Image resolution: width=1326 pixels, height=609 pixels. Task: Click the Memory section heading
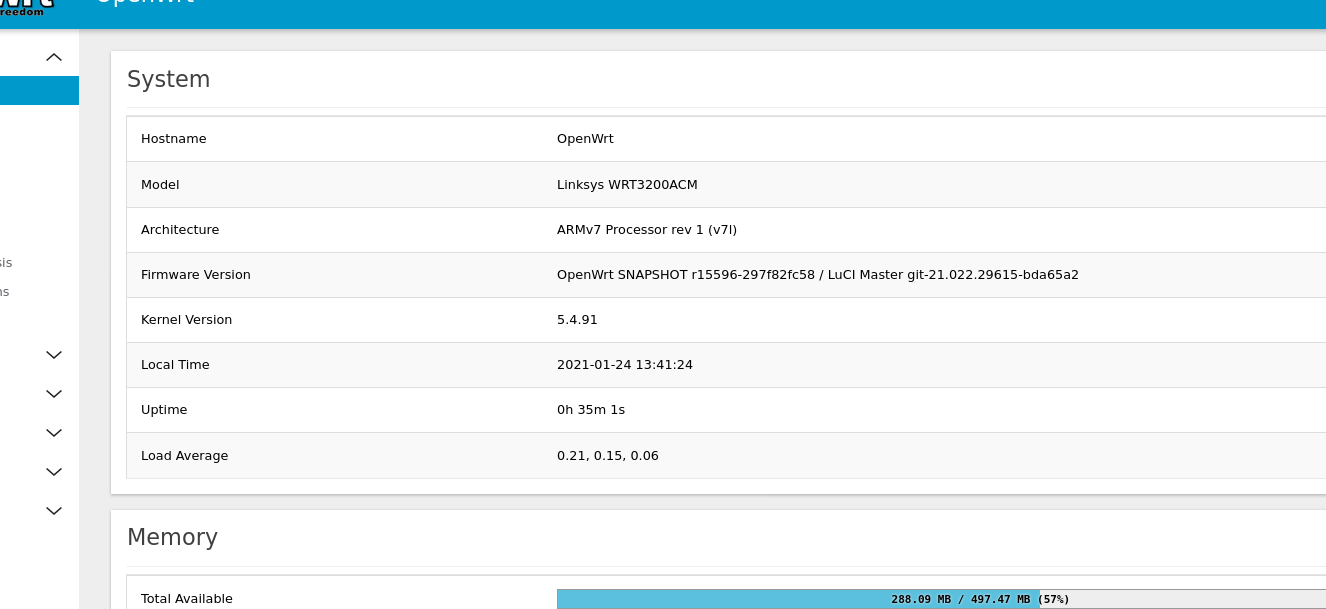click(x=172, y=537)
